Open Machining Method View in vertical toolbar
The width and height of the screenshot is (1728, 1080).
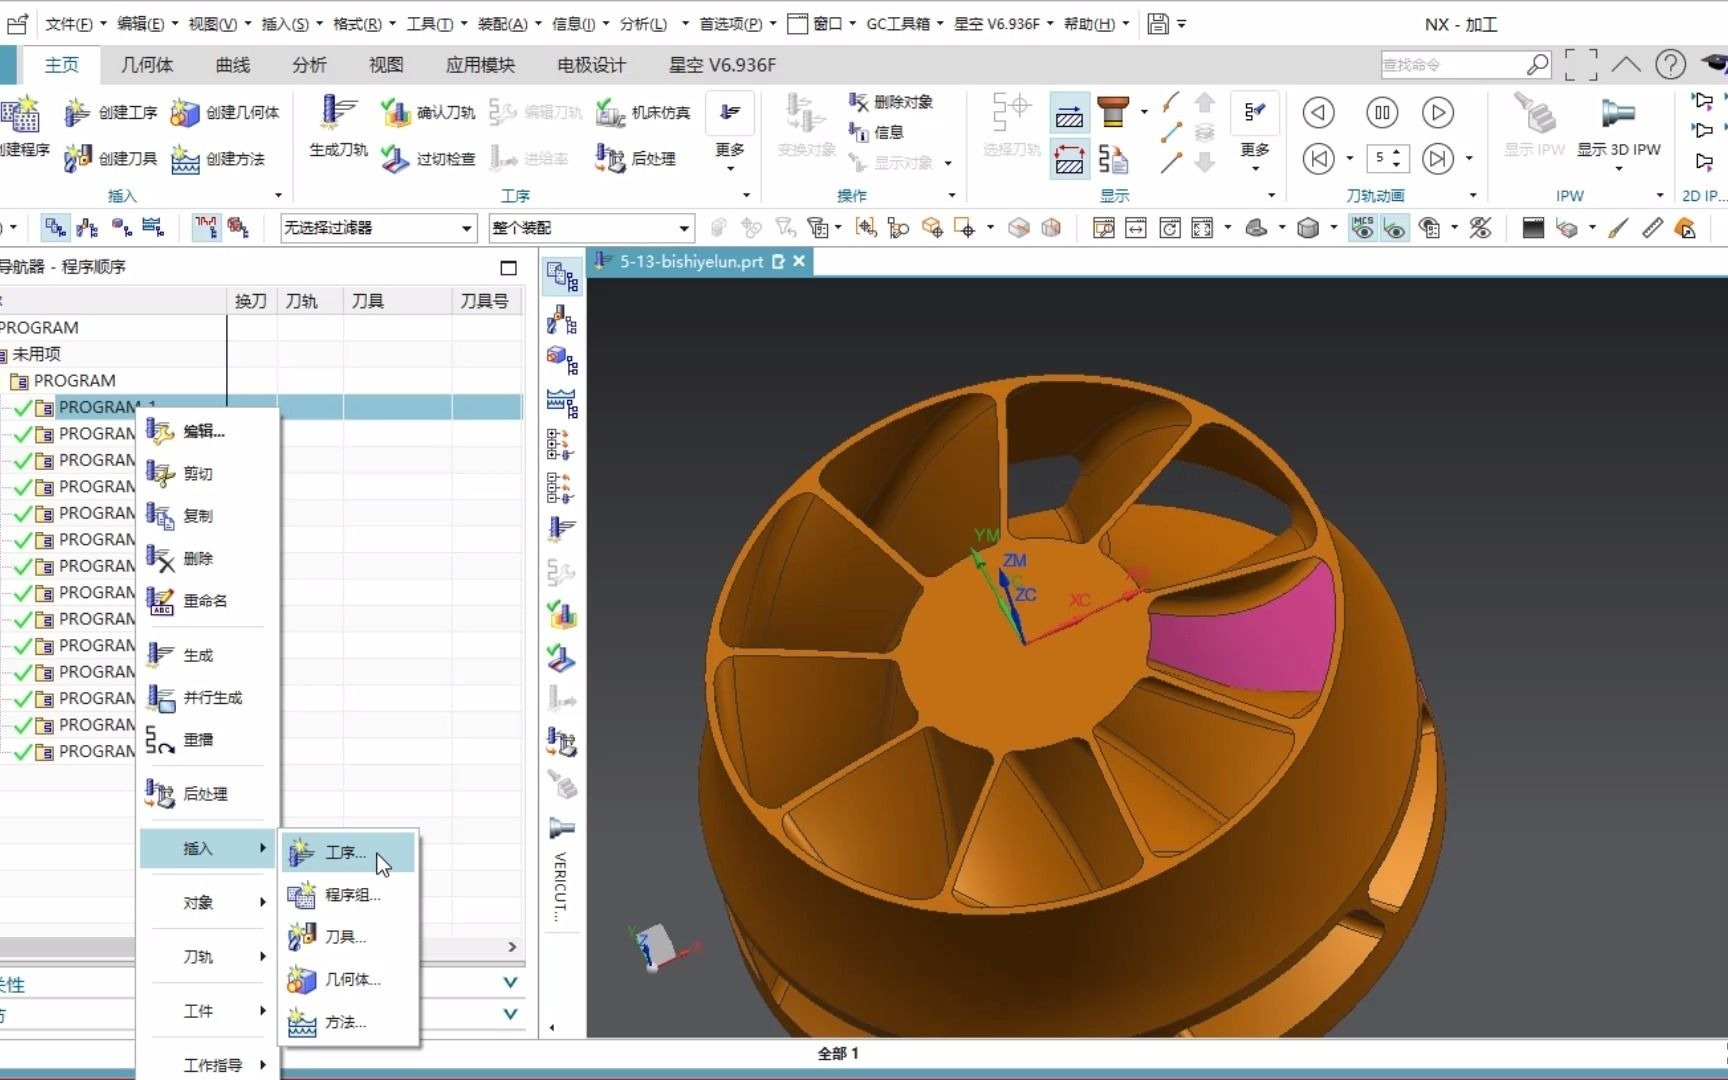pos(562,402)
